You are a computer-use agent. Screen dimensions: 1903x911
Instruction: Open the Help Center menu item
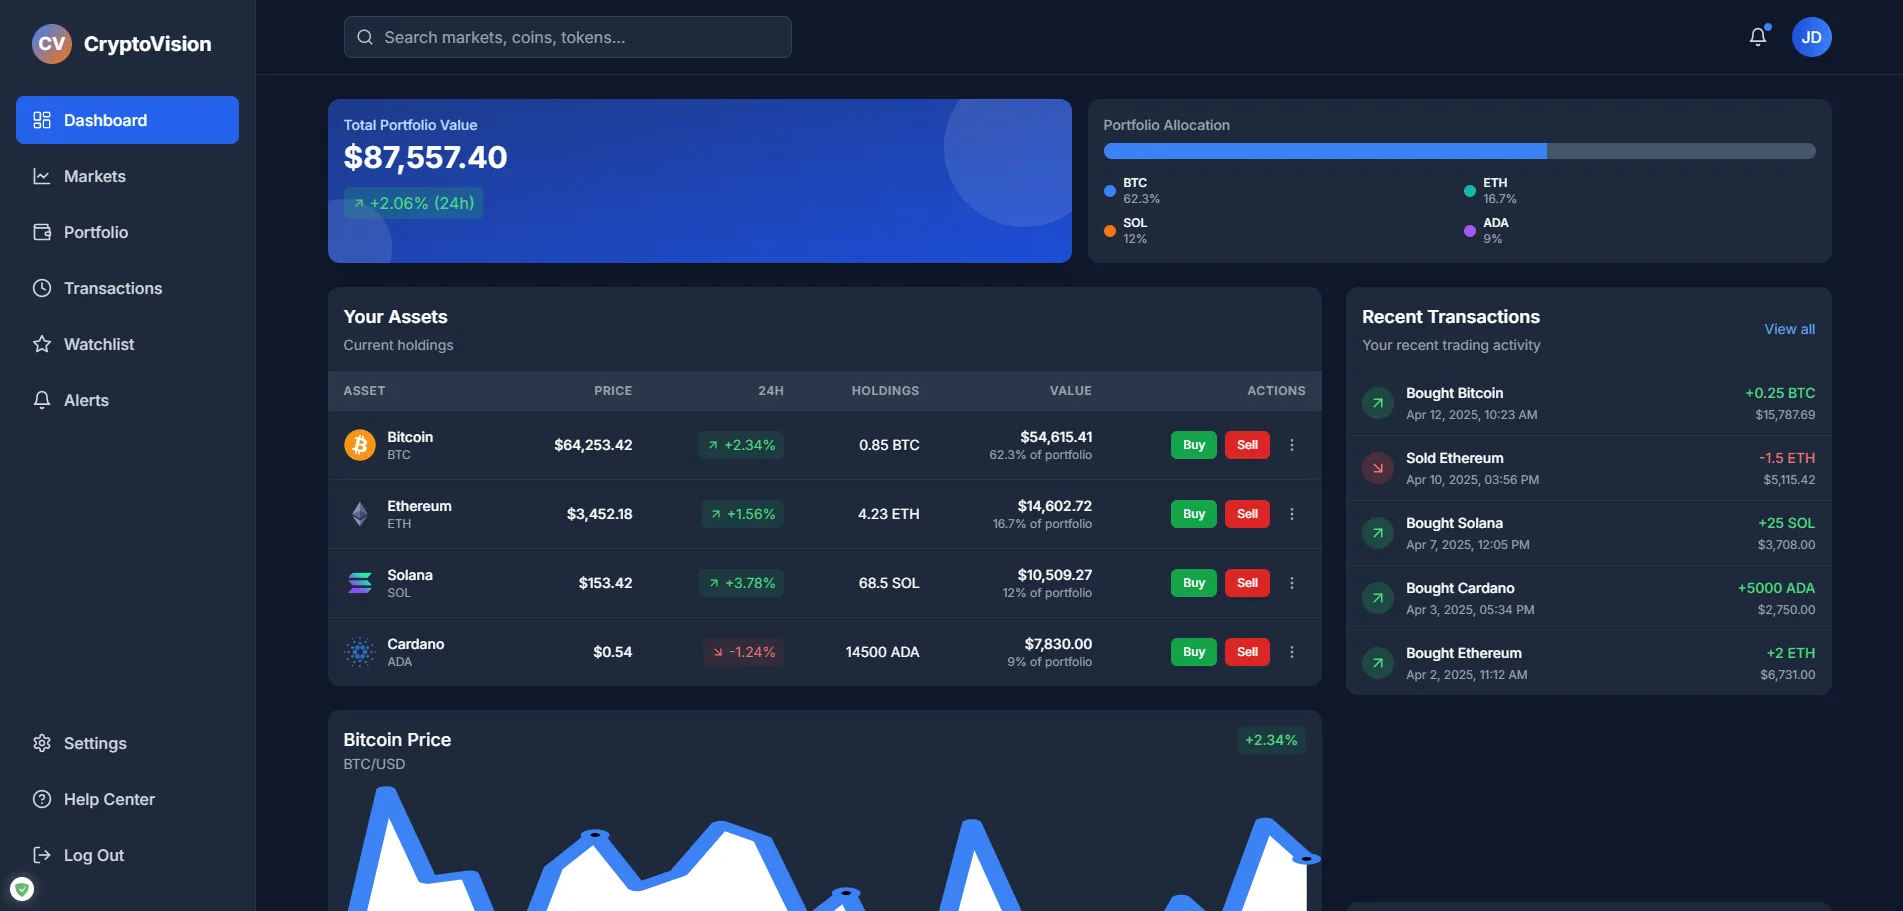coord(109,799)
